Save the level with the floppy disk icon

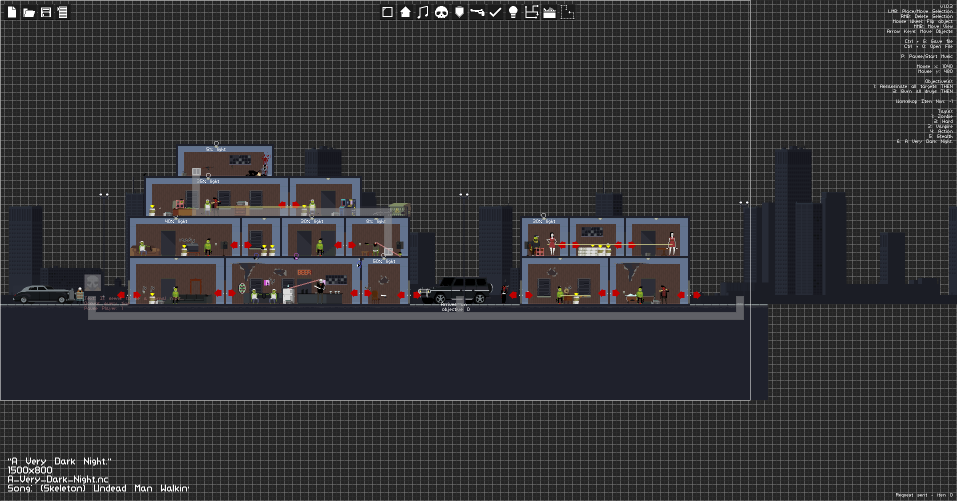click(x=46, y=12)
